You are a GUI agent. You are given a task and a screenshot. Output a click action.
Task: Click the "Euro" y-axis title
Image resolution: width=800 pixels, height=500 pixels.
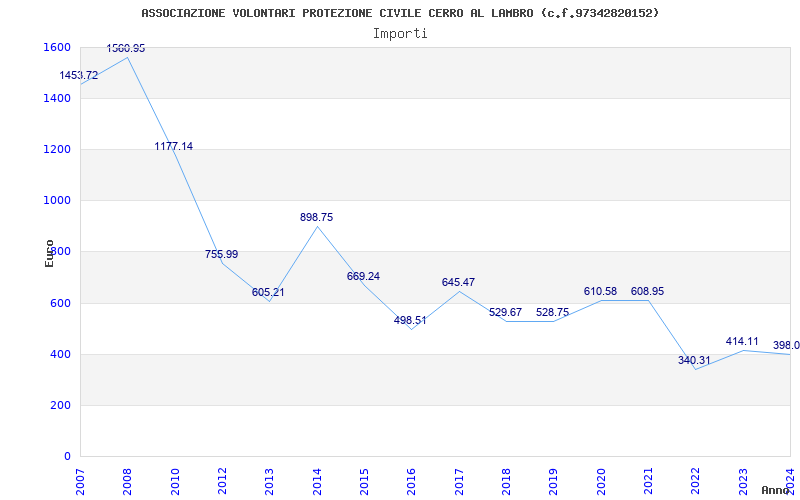pyautogui.click(x=50, y=252)
